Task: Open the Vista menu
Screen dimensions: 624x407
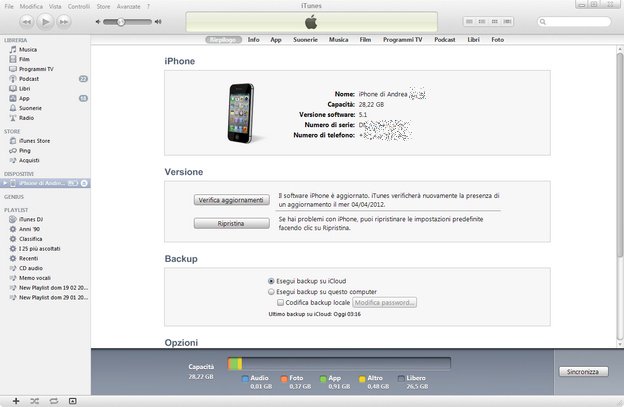Action: click(x=55, y=6)
